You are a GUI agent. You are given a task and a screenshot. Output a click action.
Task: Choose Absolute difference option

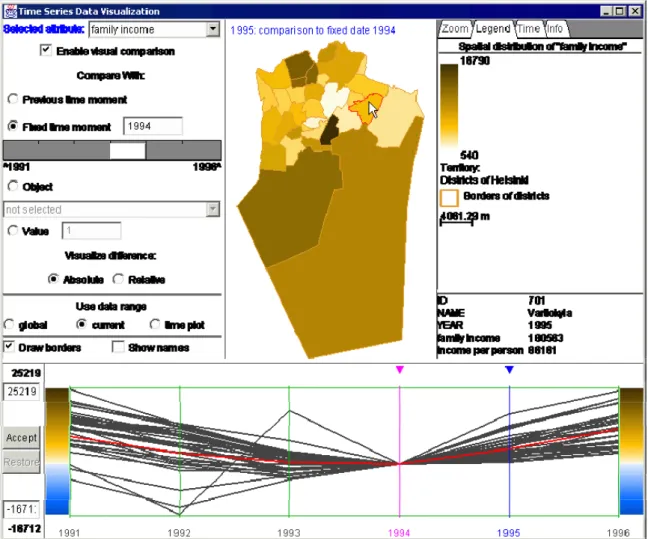53,279
